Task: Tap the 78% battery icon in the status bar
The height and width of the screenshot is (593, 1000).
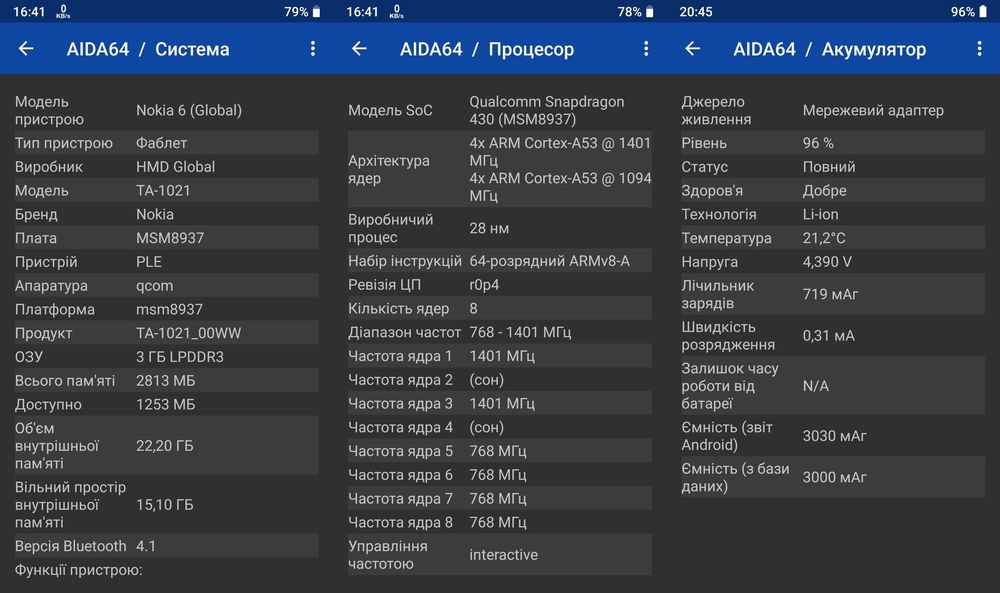Action: (x=650, y=11)
